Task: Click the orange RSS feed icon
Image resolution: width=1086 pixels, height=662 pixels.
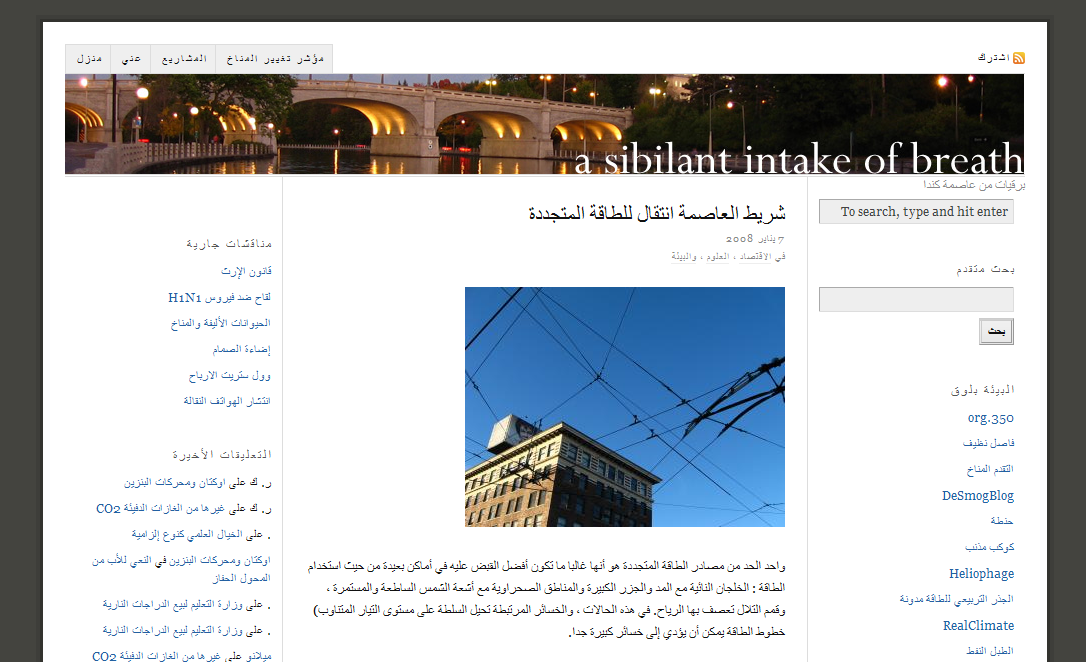Action: 1018,58
